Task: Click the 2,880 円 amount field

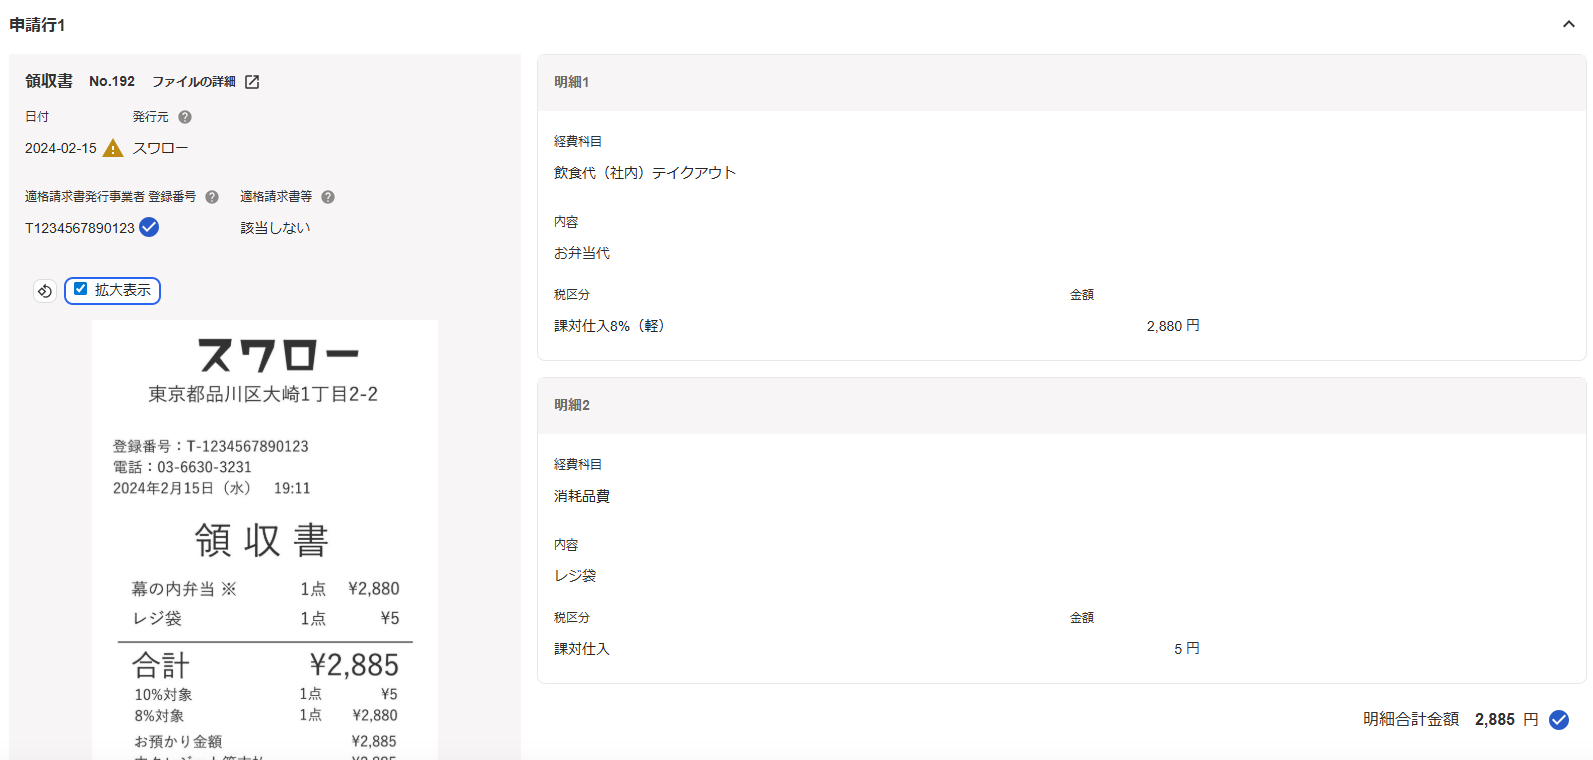Action: coord(1172,326)
